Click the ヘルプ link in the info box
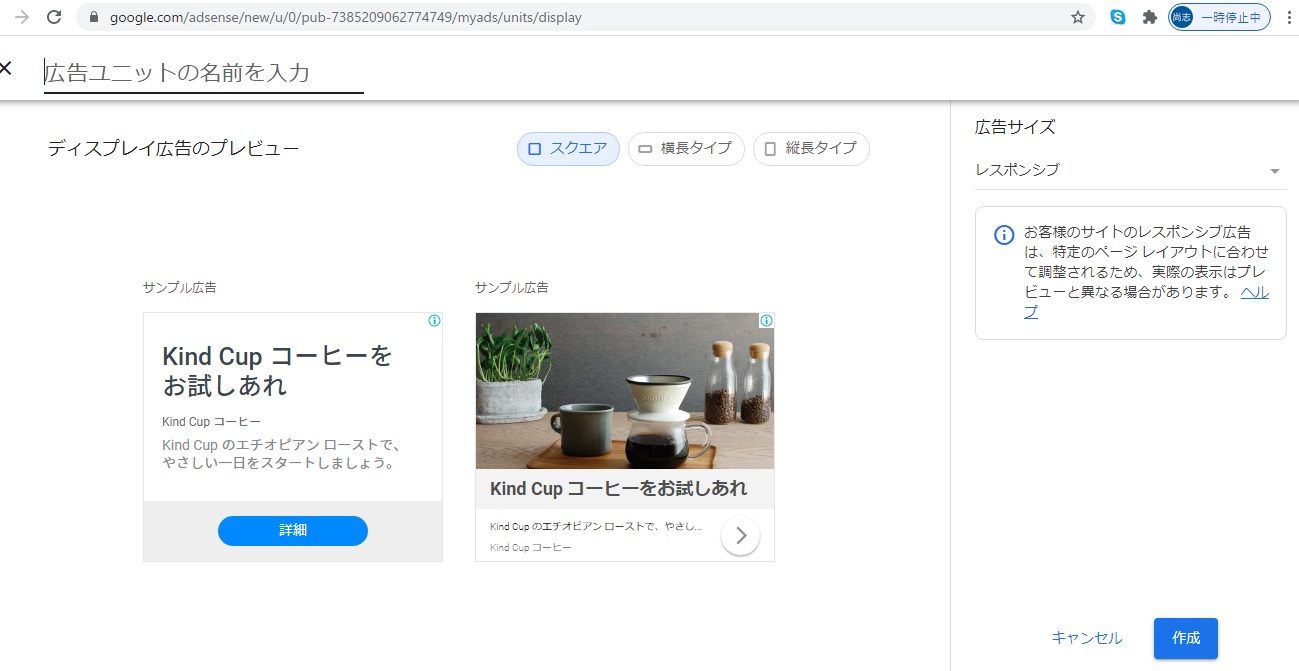This screenshot has width=1299, height=671. (1255, 292)
